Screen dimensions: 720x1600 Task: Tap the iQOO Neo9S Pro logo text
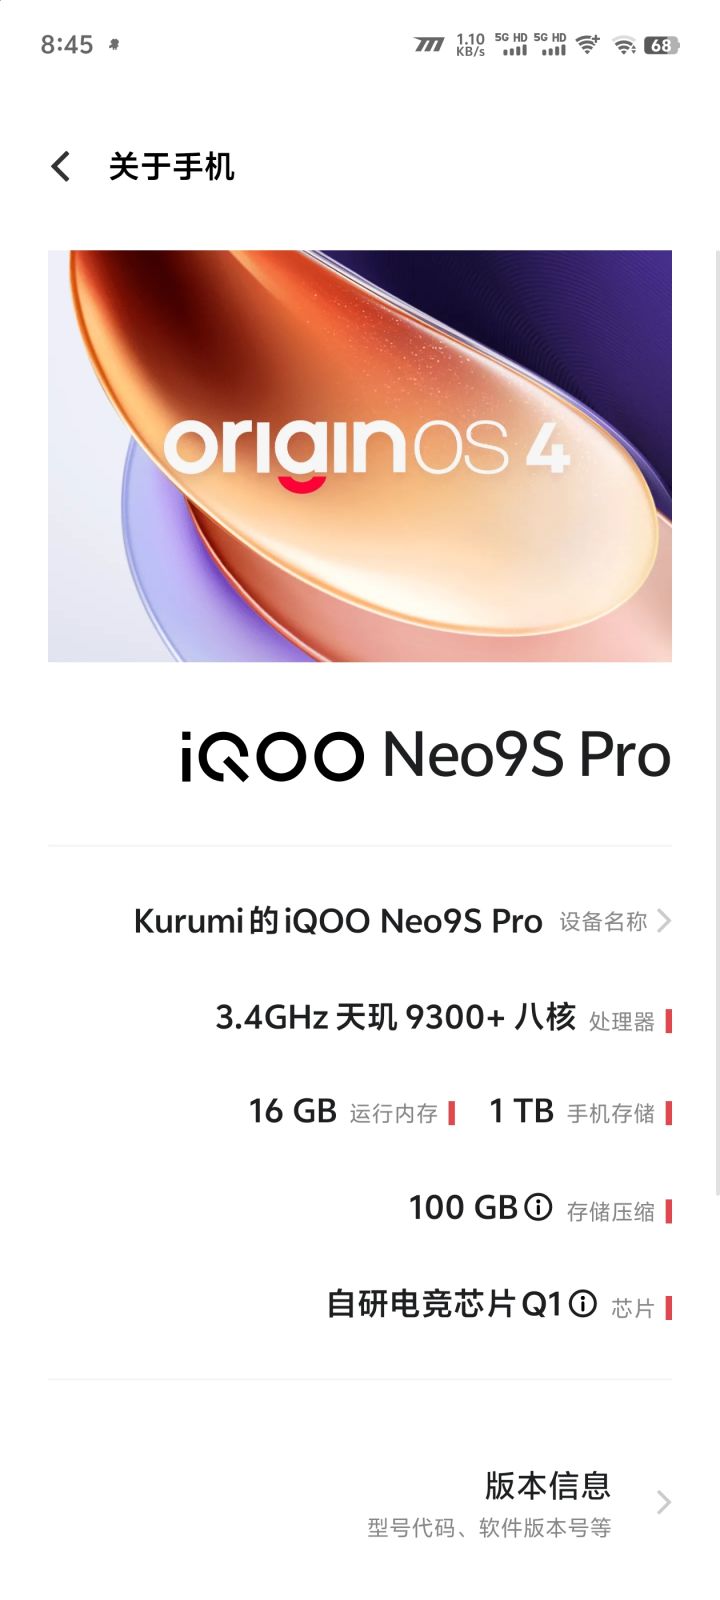click(426, 755)
